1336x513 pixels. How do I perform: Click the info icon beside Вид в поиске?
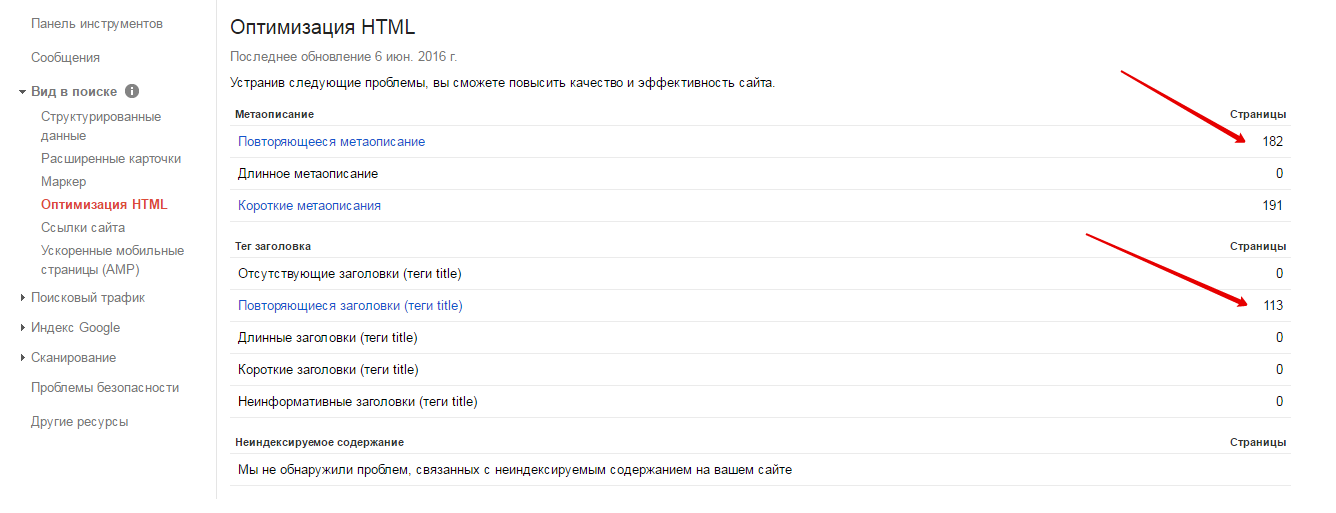[x=132, y=91]
